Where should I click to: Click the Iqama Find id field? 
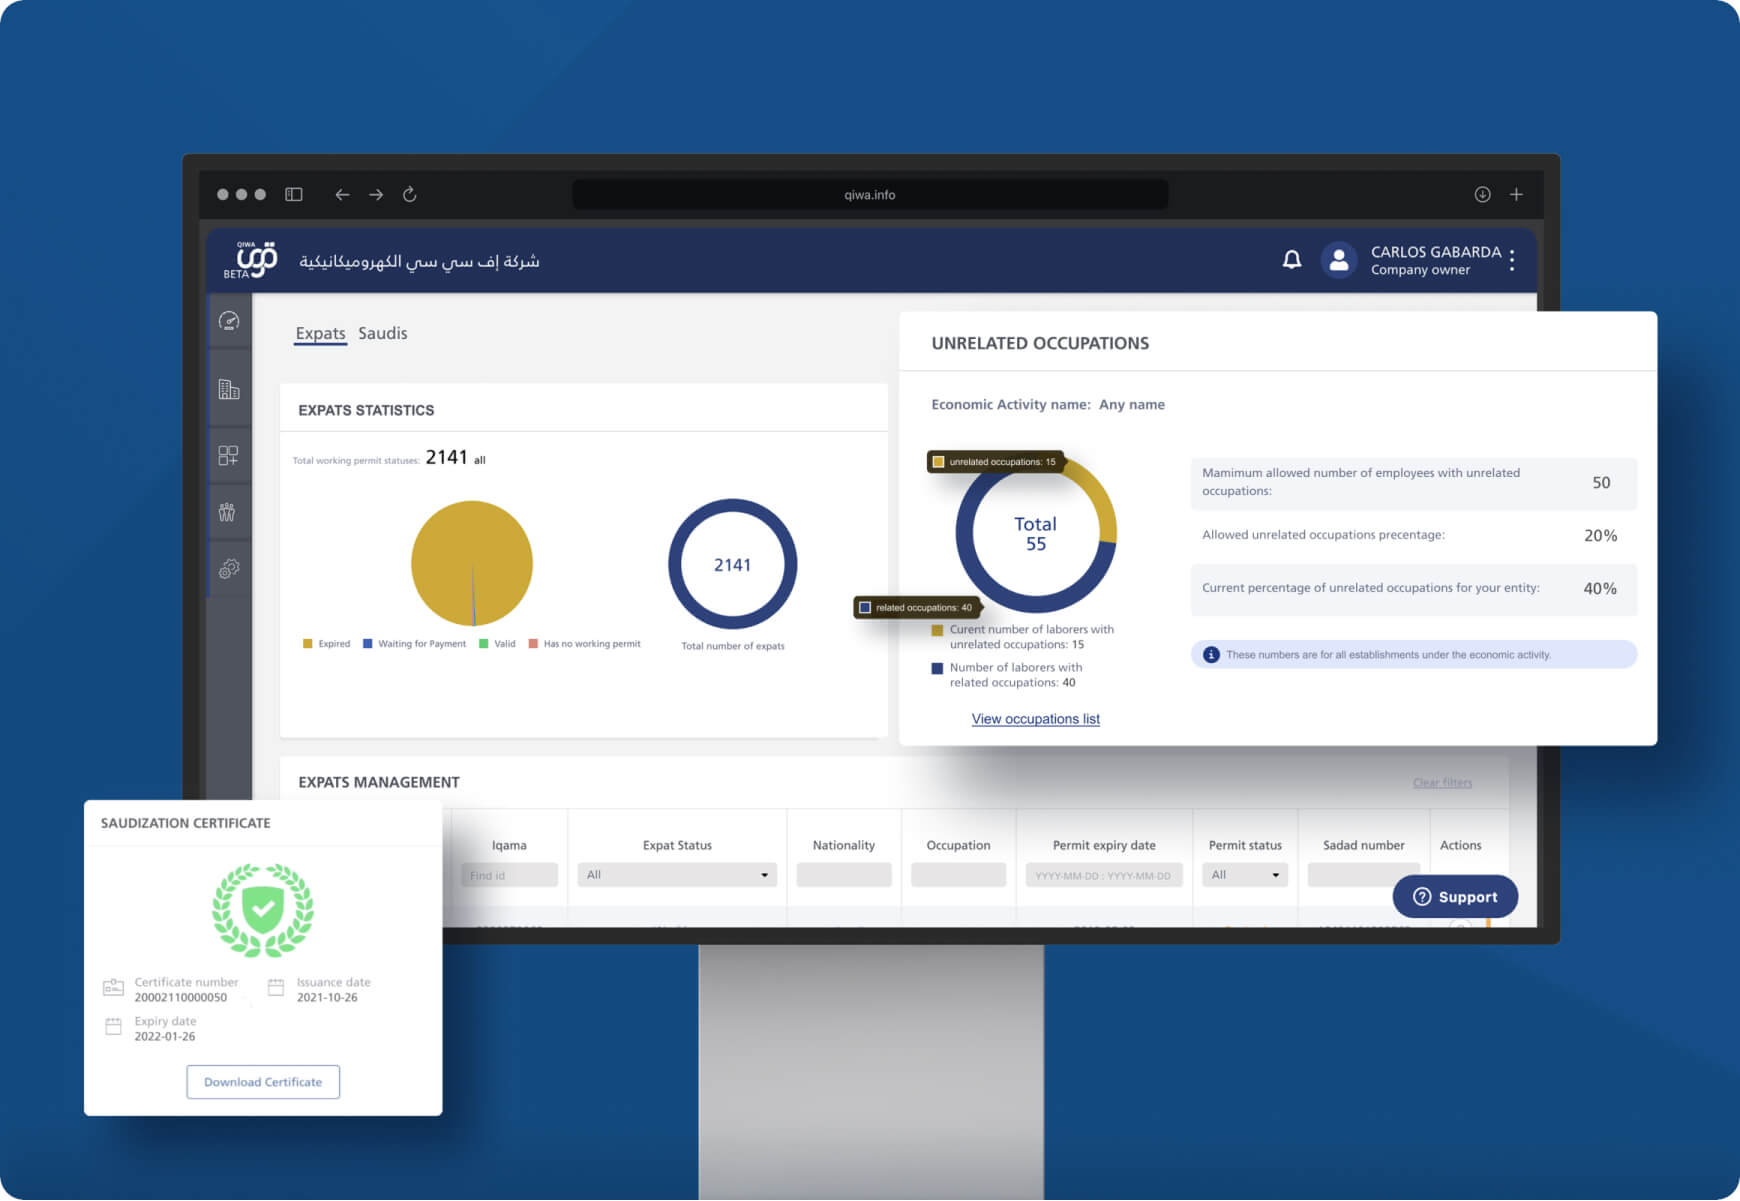[509, 875]
